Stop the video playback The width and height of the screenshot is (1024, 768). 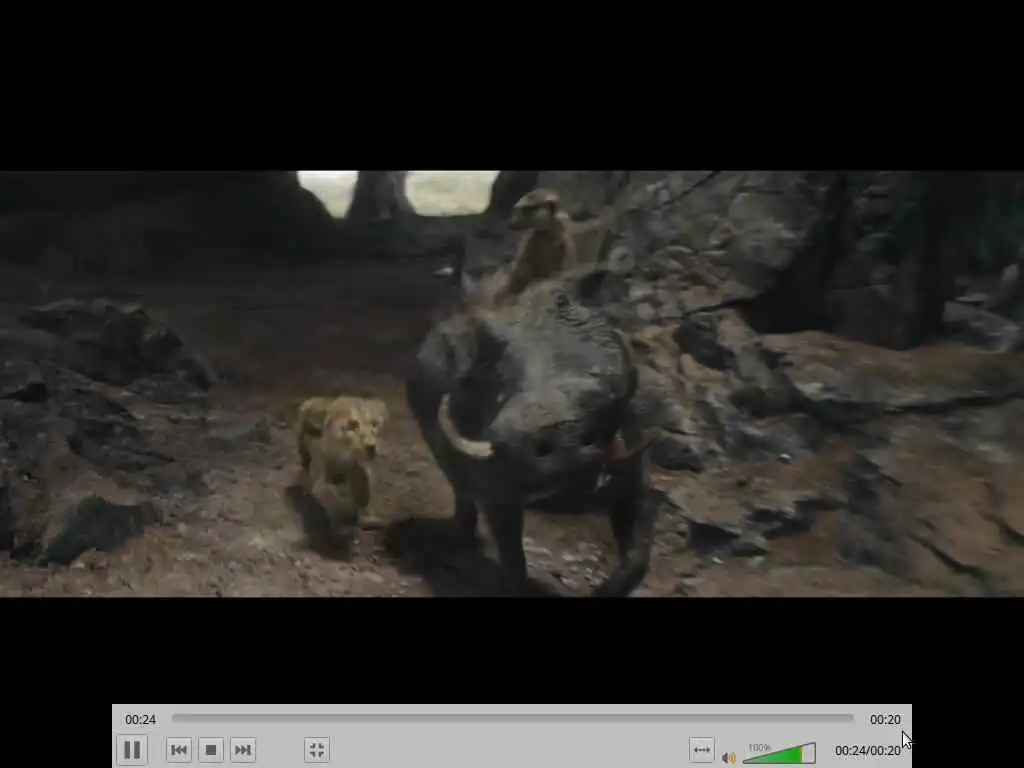[x=211, y=750]
